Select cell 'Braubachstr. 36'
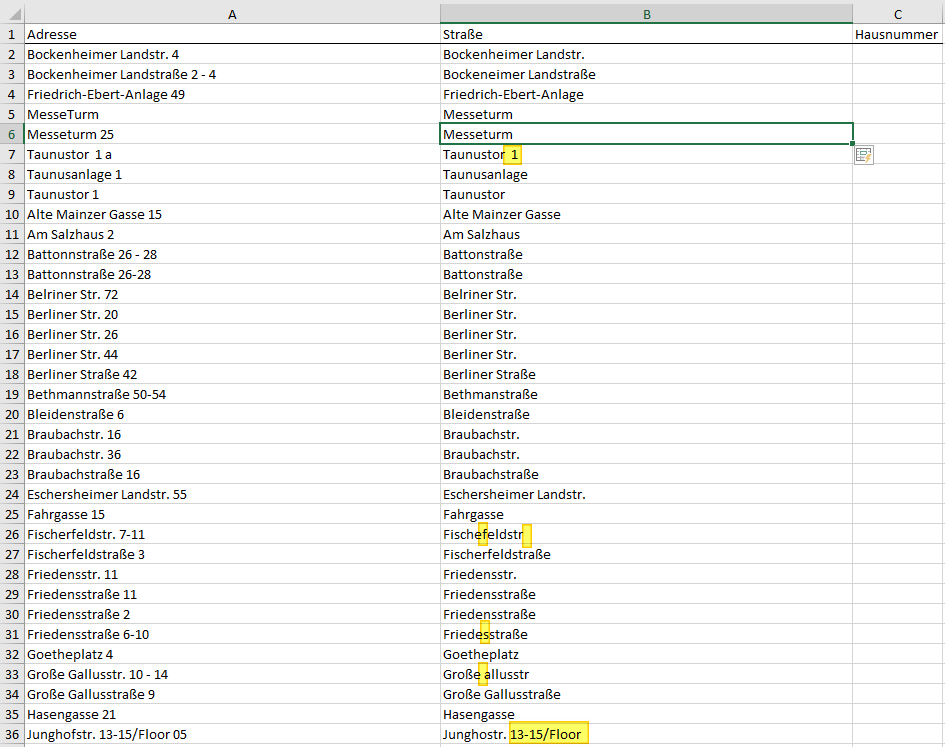This screenshot has width=945, height=747. [x=232, y=454]
